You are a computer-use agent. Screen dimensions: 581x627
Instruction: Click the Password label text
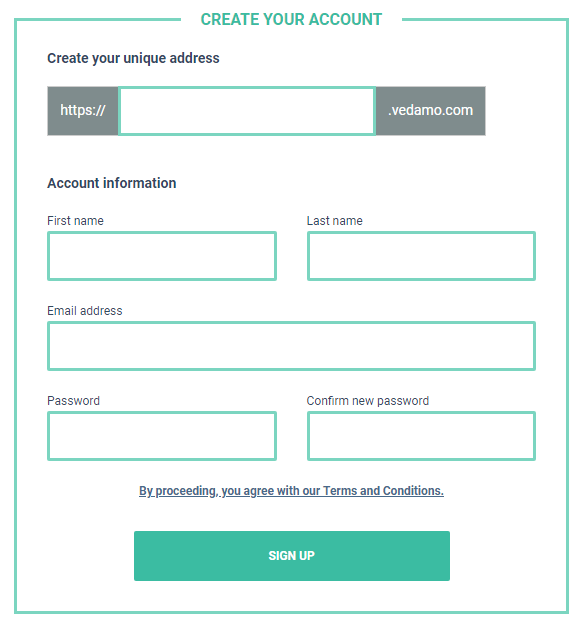pos(74,400)
